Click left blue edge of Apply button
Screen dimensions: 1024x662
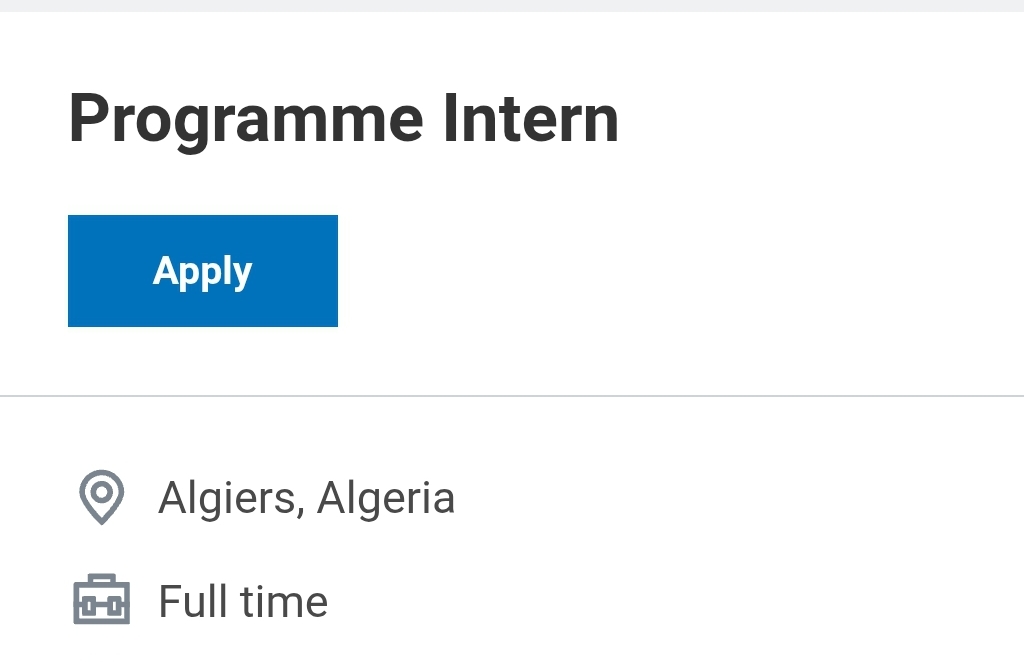(71, 270)
